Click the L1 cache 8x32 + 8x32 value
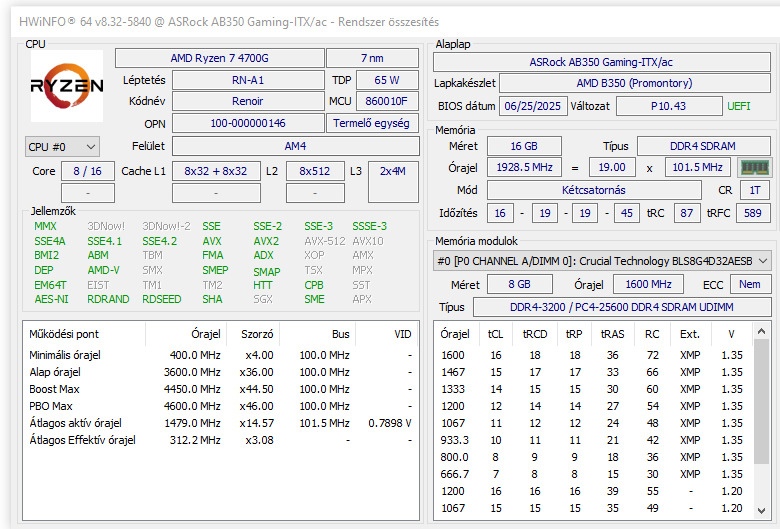 coord(216,171)
